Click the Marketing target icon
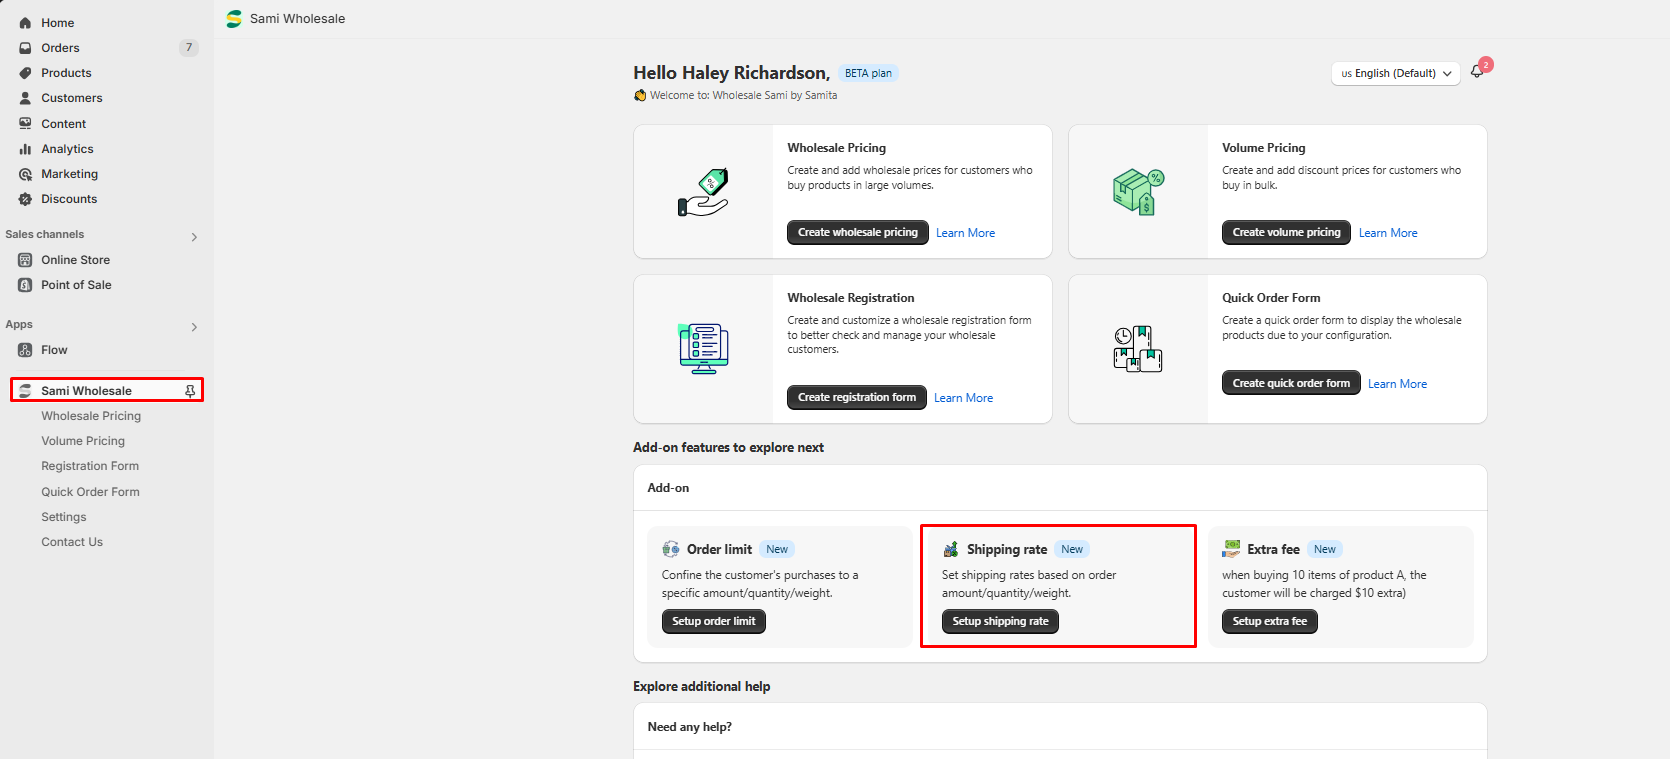 pos(26,174)
